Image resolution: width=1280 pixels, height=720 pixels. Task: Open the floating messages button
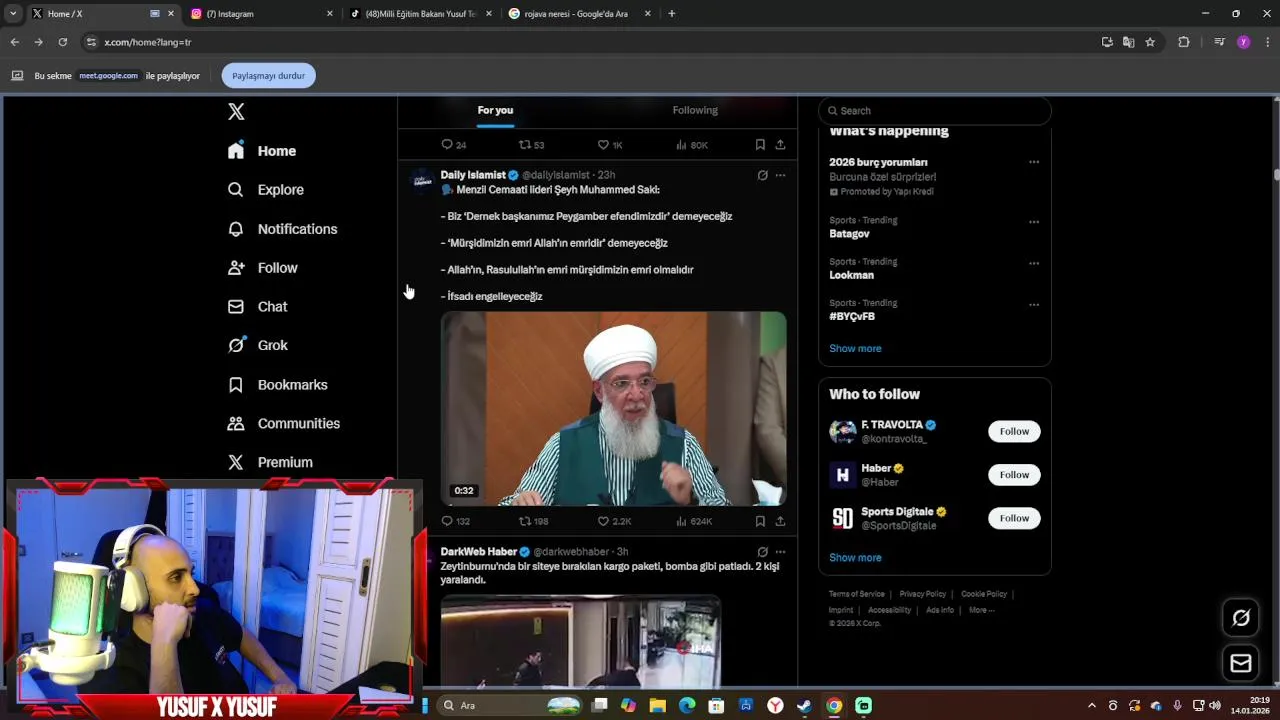pos(1241,663)
